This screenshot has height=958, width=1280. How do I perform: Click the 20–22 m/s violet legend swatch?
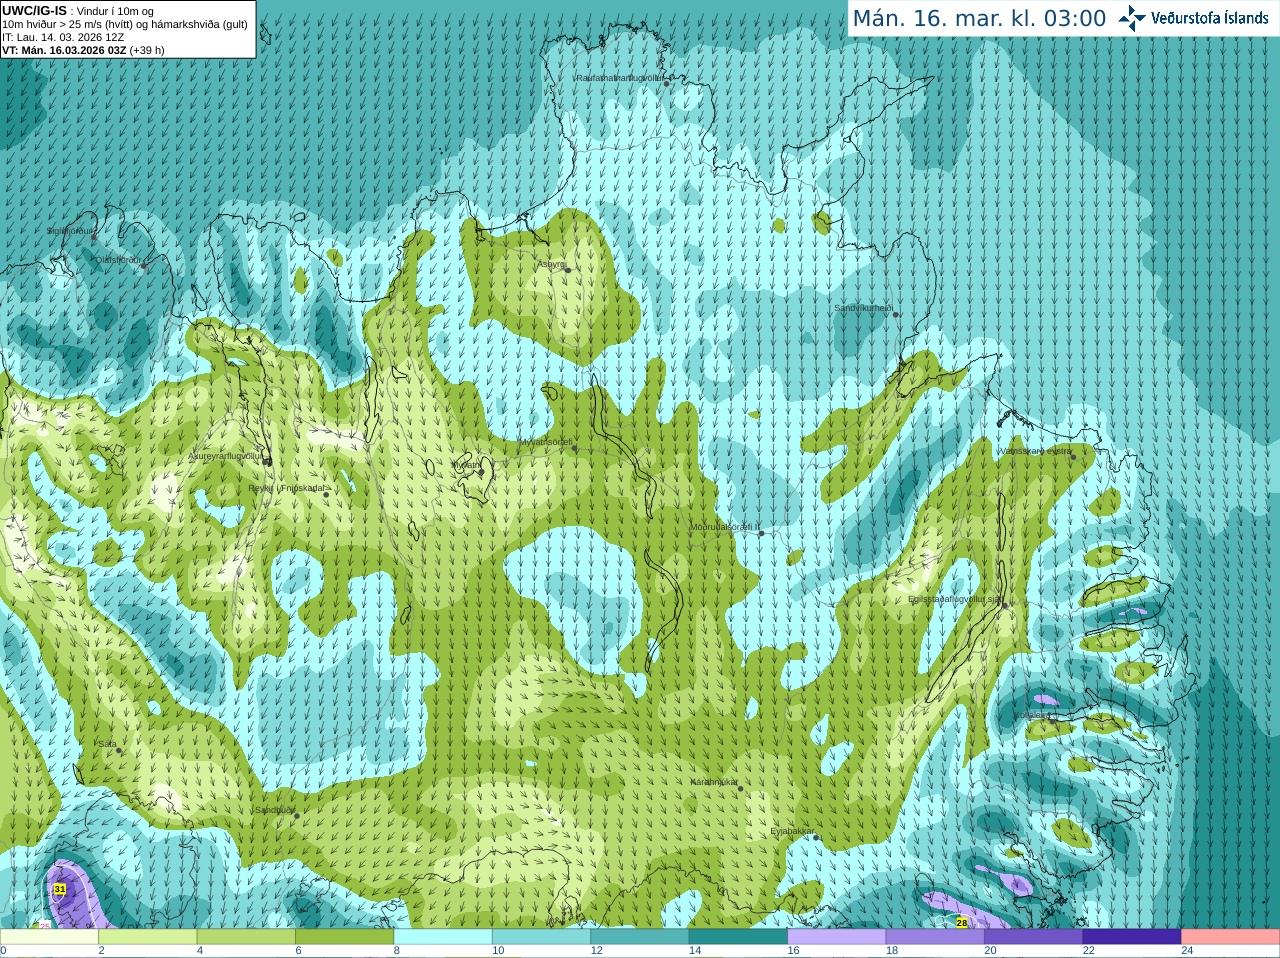click(1034, 937)
